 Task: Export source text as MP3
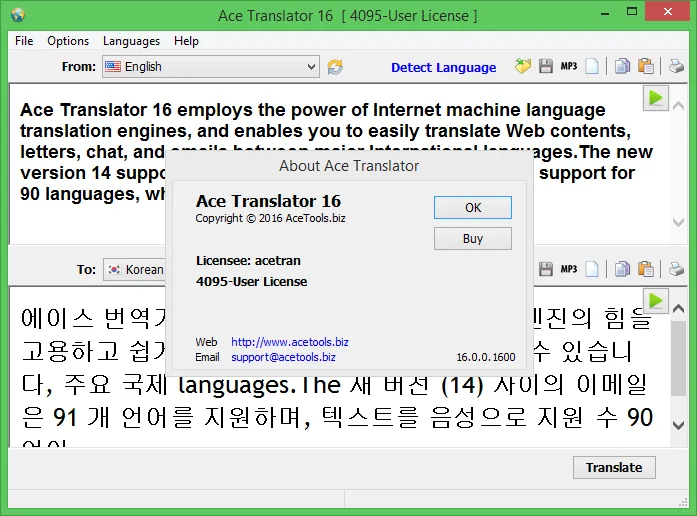569,67
